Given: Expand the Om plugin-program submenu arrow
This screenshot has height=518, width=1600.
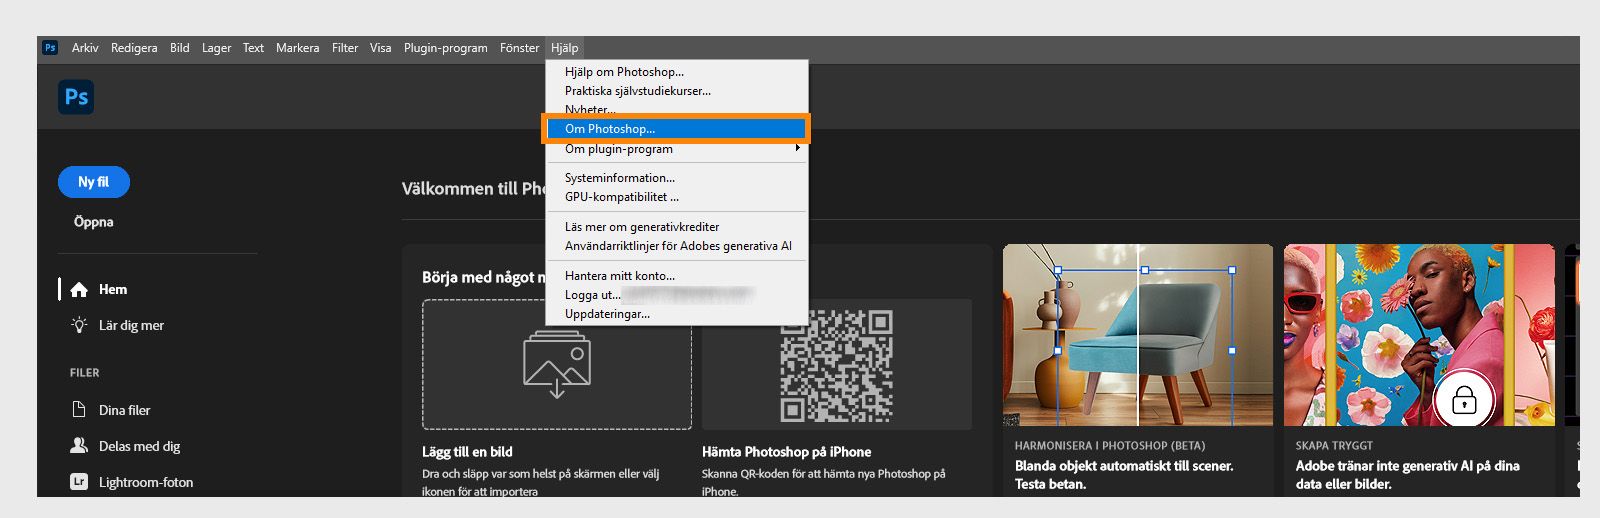Looking at the screenshot, I should pos(797,149).
